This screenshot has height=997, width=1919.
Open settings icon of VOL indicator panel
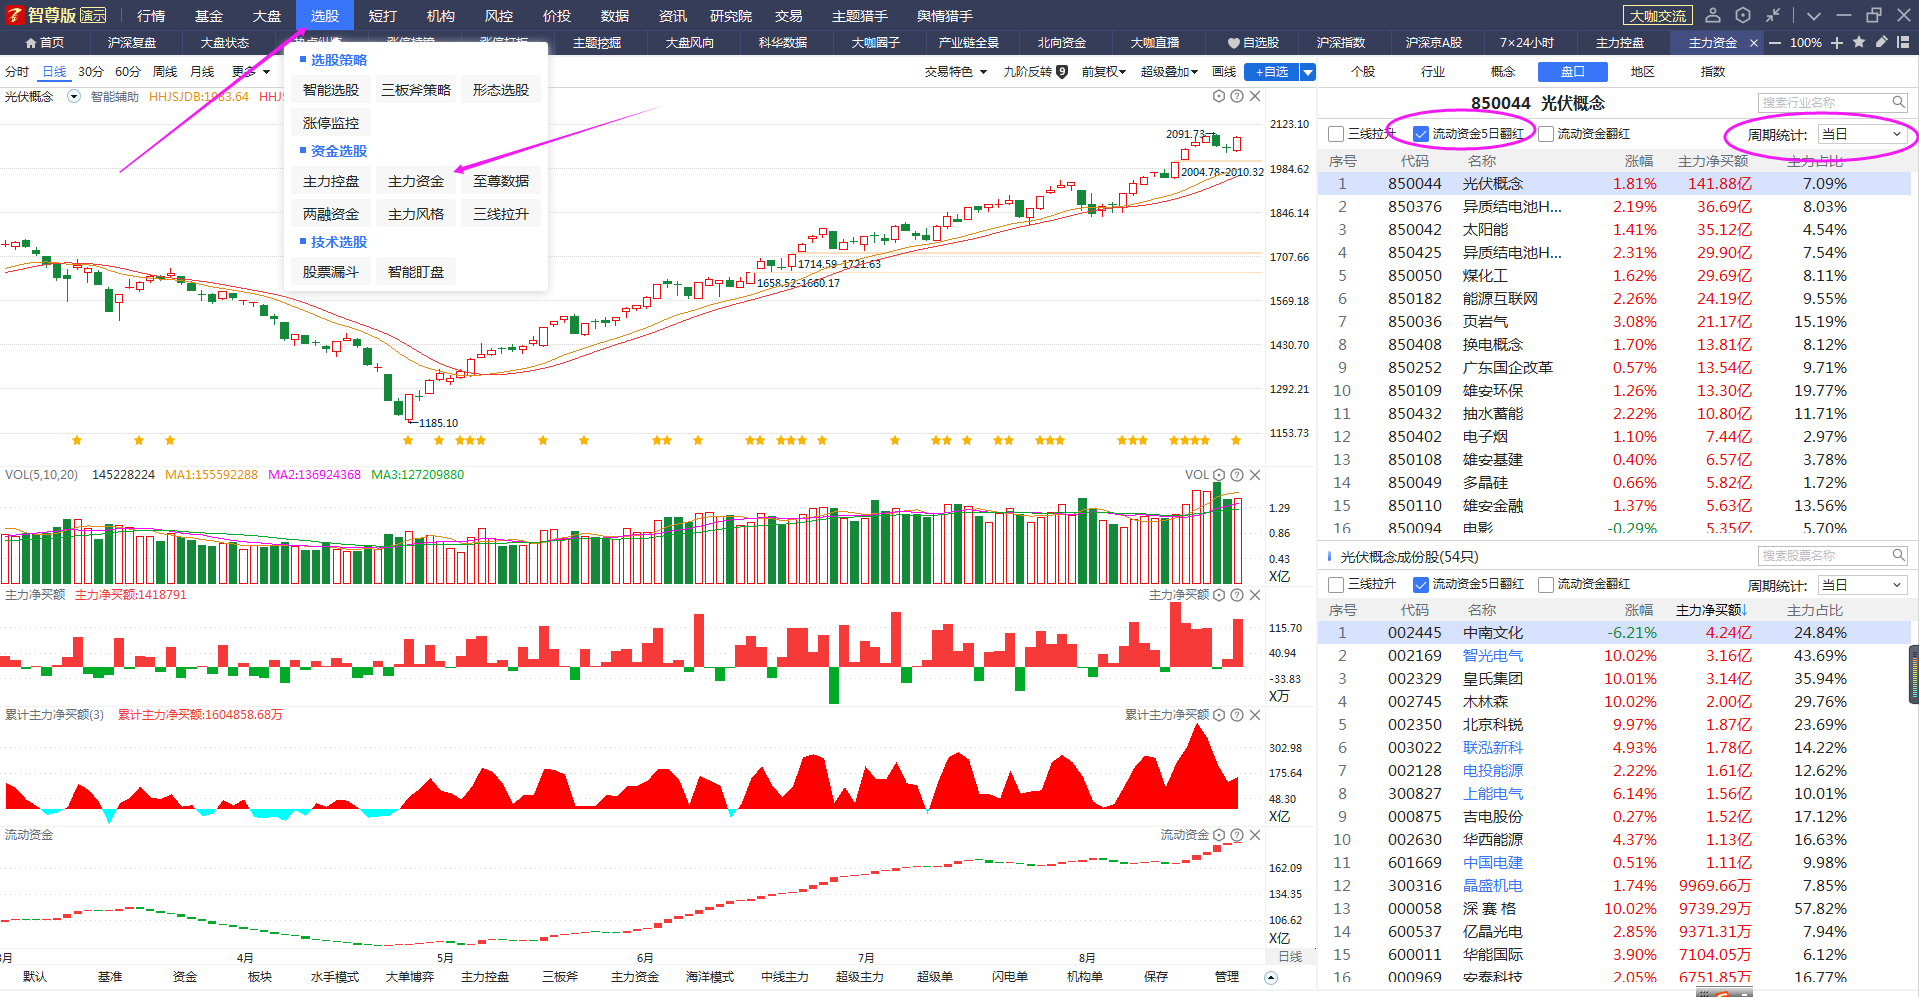1219,475
